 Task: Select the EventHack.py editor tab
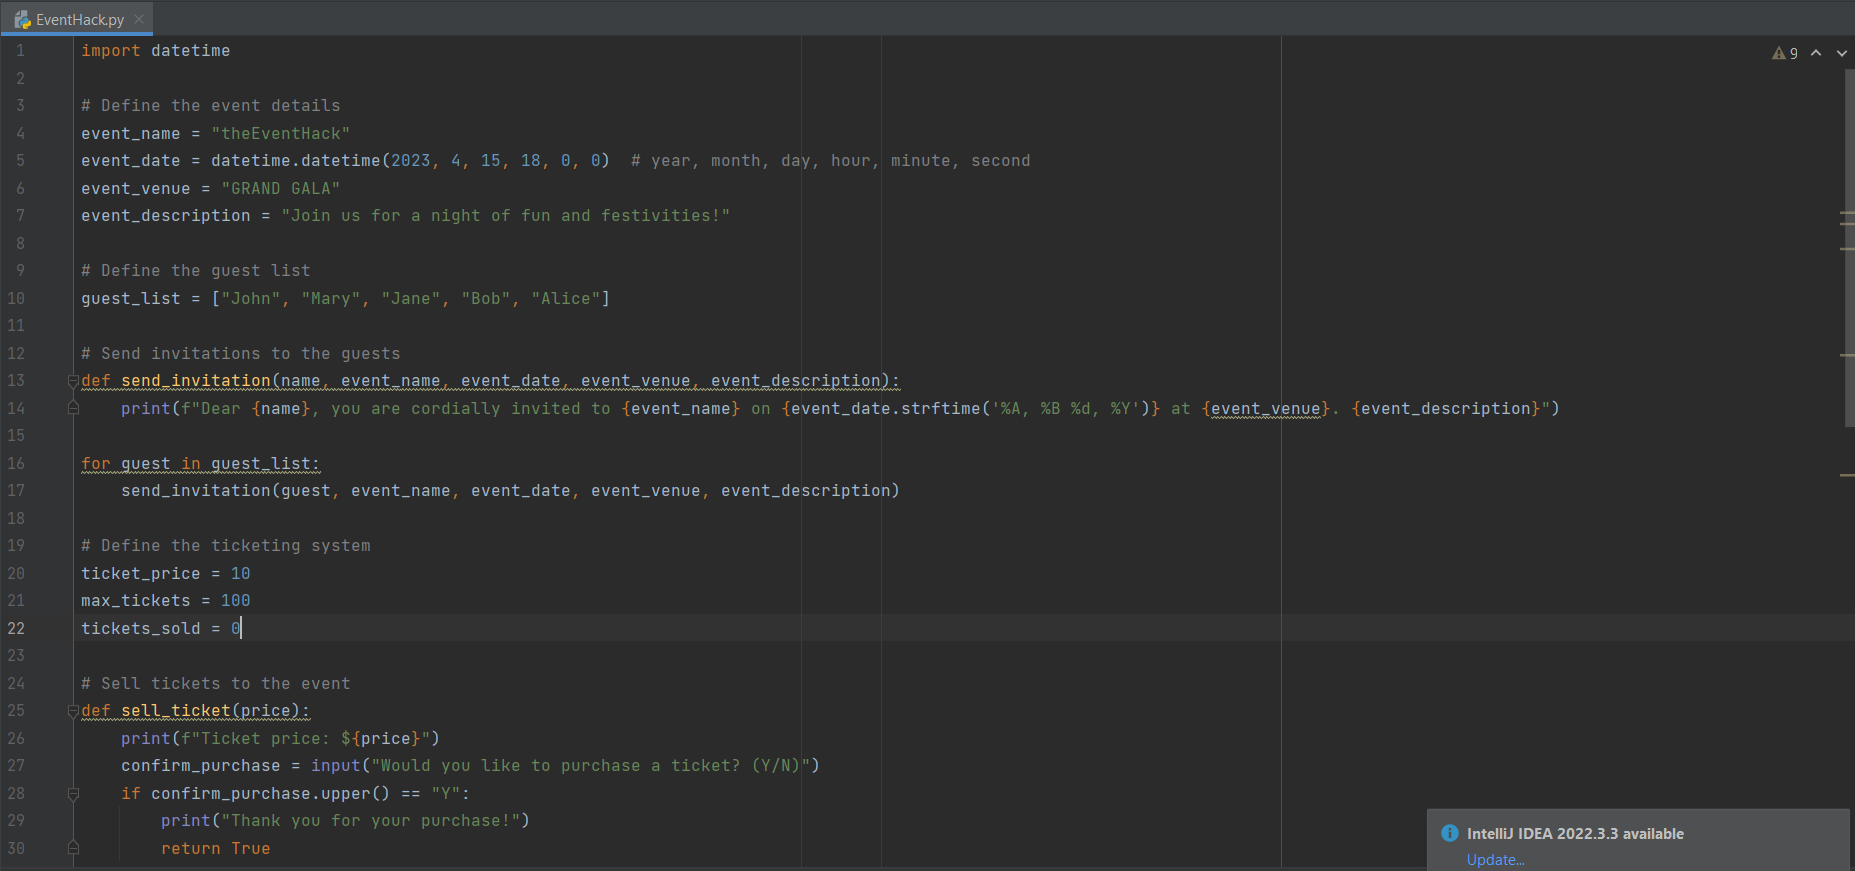78,19
